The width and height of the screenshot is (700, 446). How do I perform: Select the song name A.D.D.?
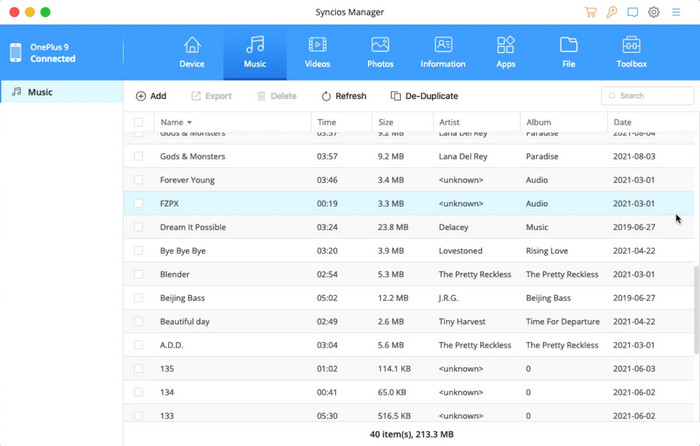point(171,345)
